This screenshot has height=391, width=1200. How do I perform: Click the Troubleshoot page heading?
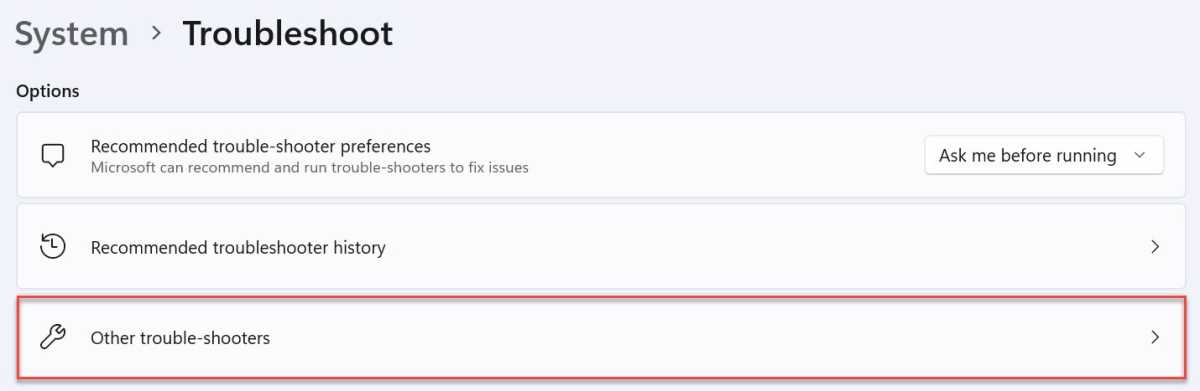tap(287, 33)
